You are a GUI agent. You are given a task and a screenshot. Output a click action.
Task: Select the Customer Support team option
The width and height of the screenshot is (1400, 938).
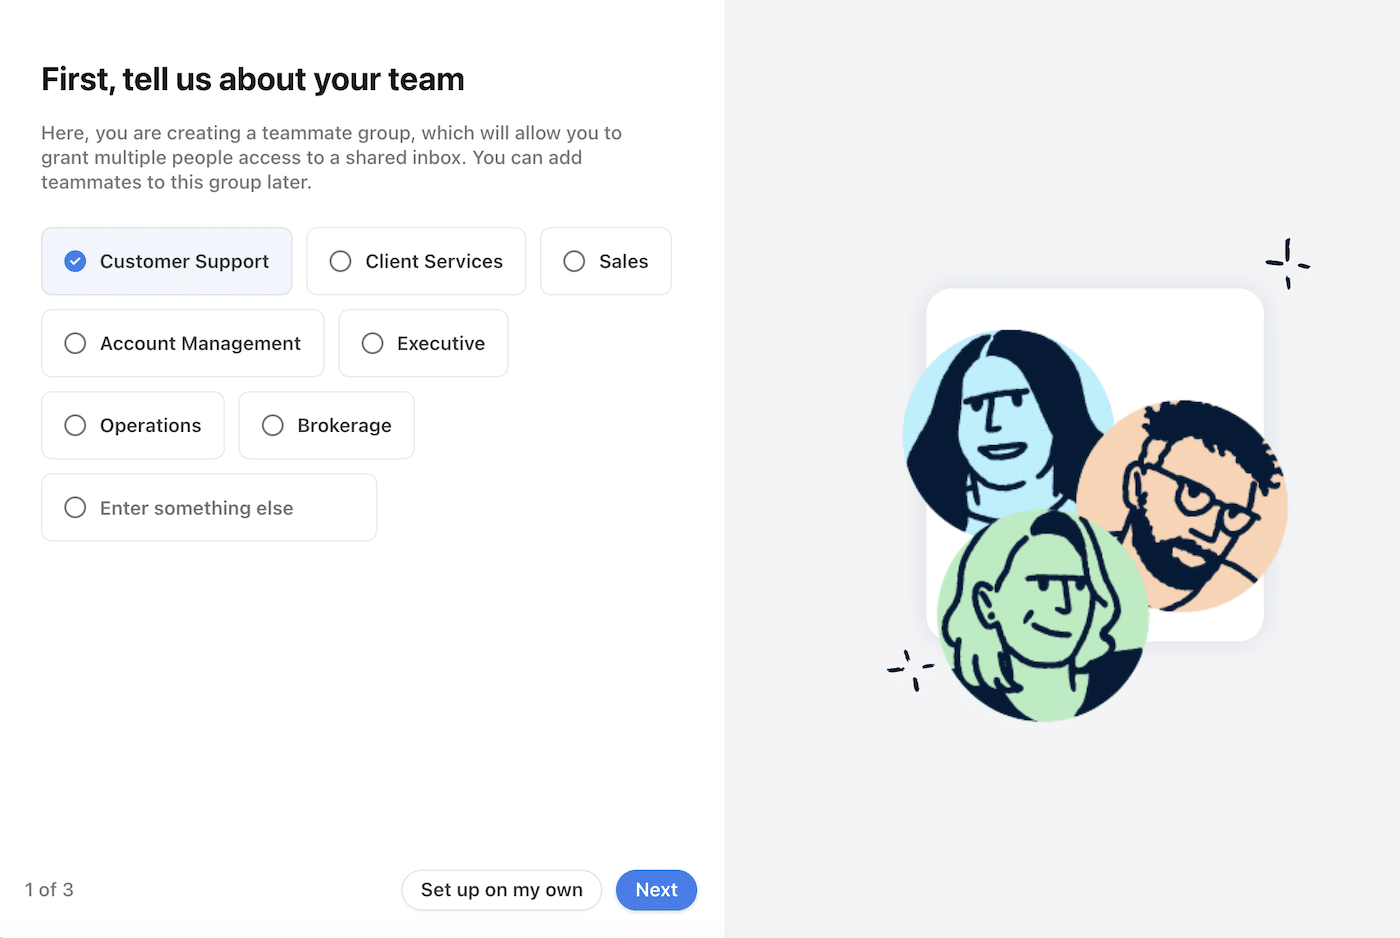pyautogui.click(x=166, y=261)
